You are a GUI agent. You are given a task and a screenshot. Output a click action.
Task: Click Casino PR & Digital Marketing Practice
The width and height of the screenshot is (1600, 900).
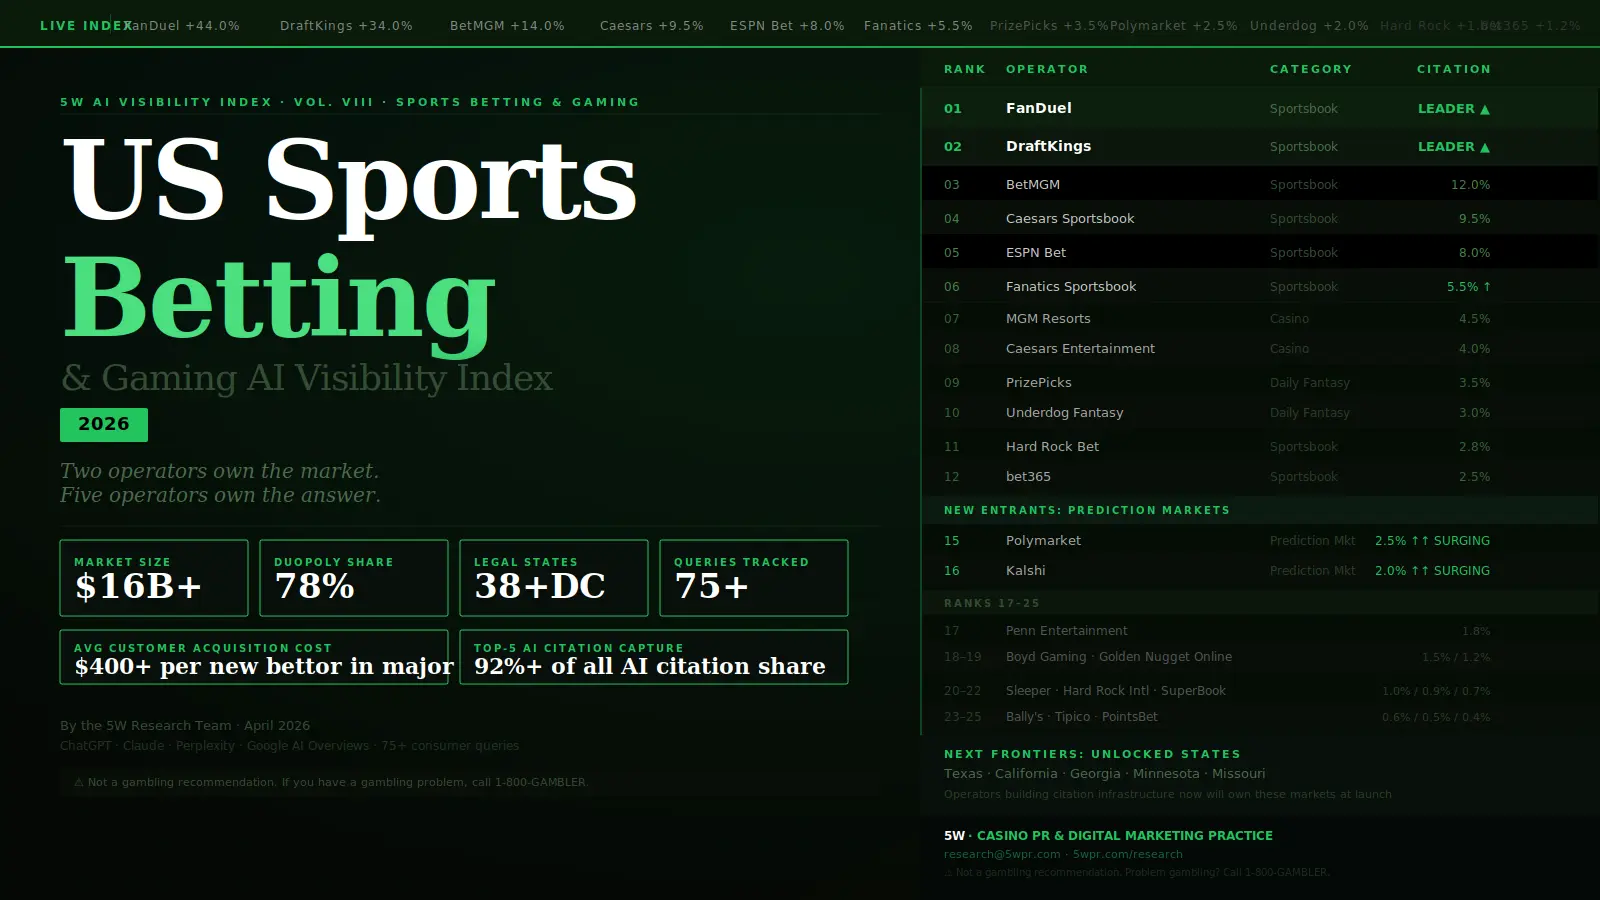(x=1125, y=836)
